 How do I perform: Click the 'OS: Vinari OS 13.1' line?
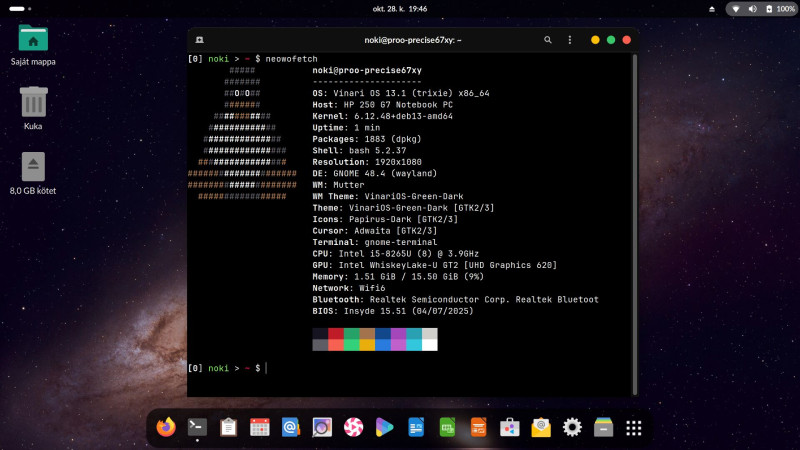tap(401, 93)
